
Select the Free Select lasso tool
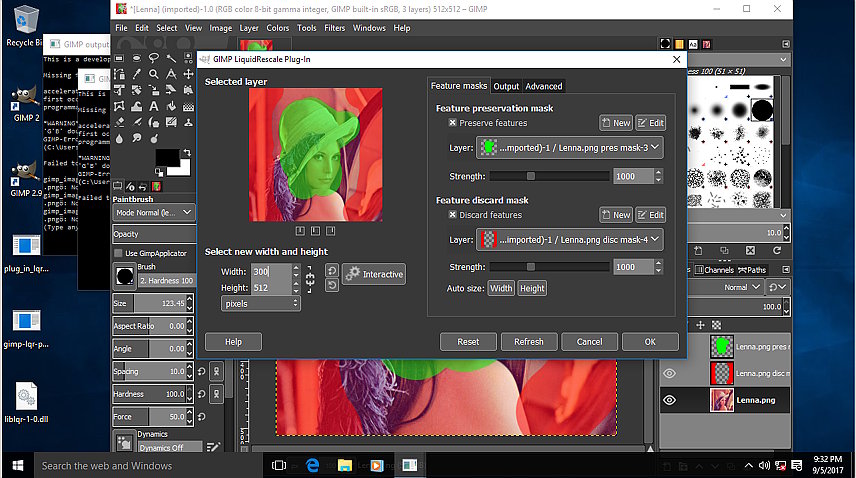click(153, 57)
